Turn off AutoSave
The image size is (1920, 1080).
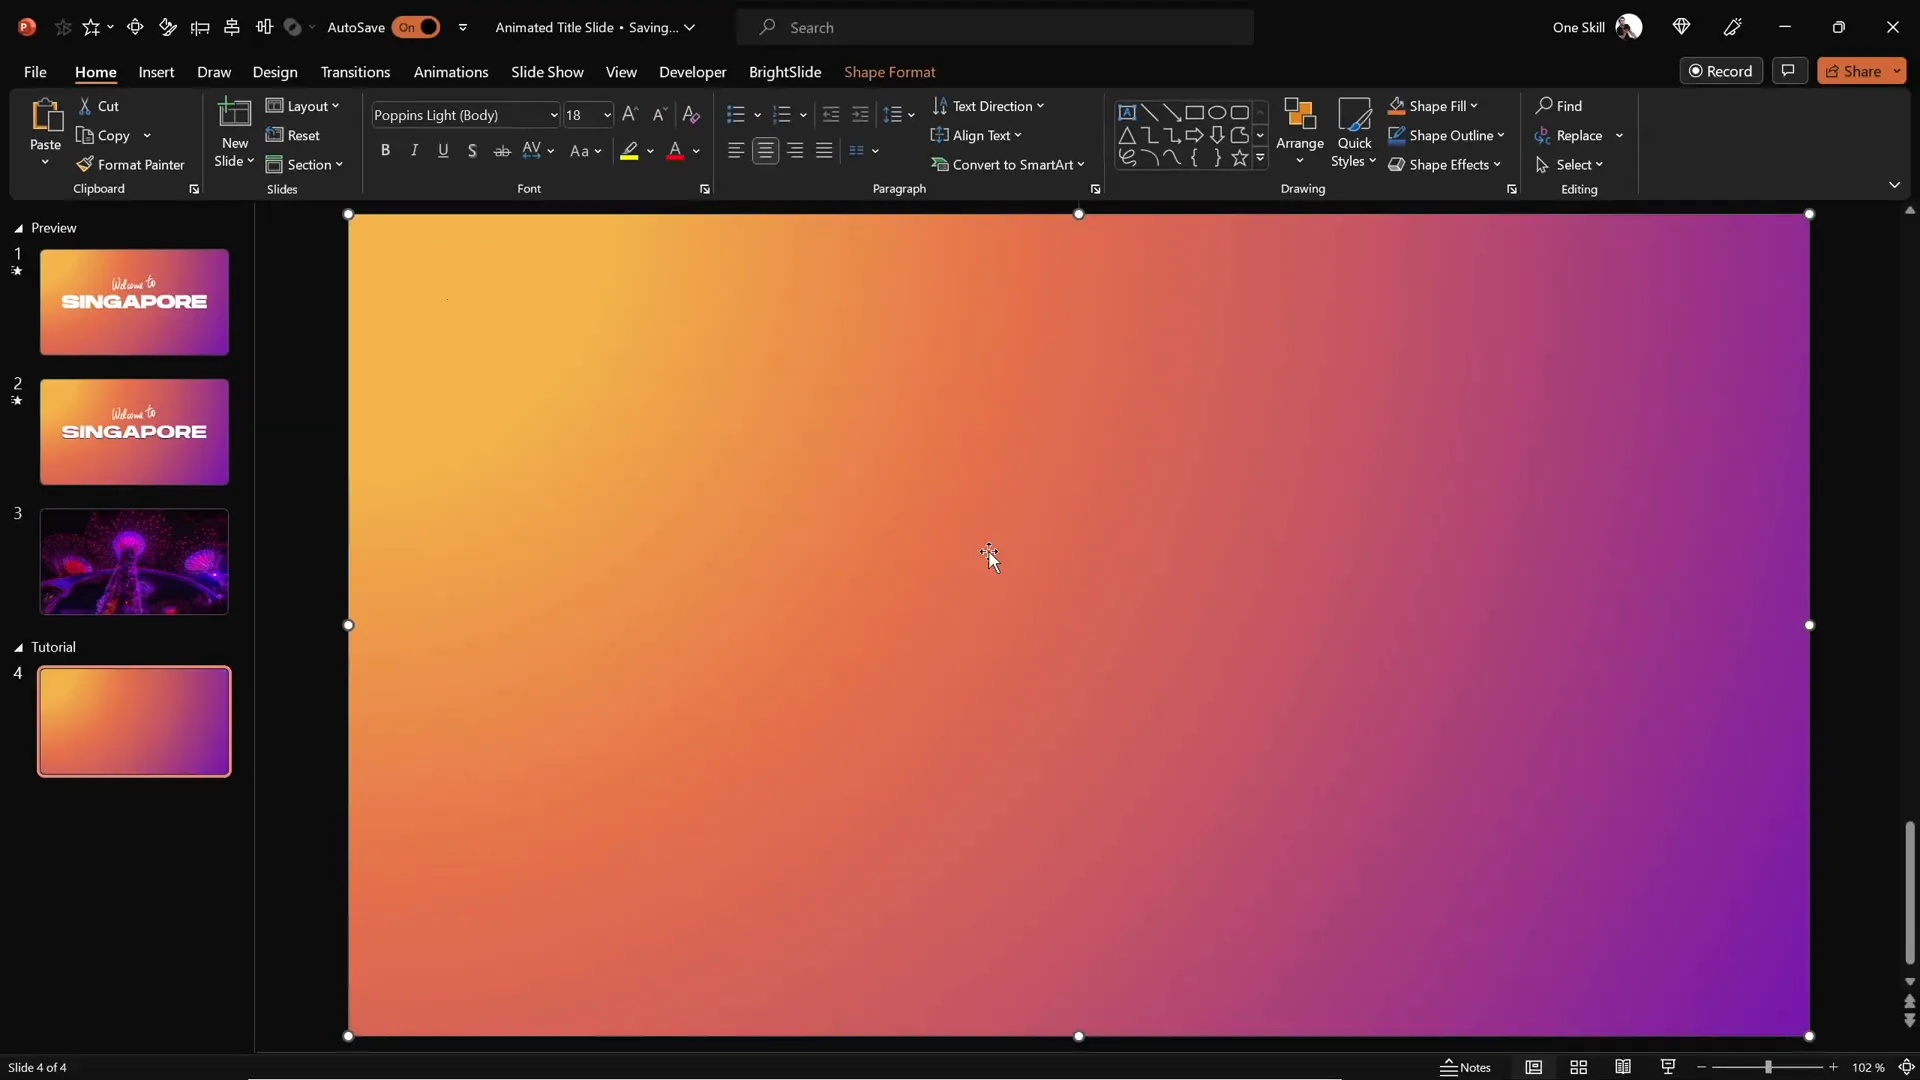418,27
